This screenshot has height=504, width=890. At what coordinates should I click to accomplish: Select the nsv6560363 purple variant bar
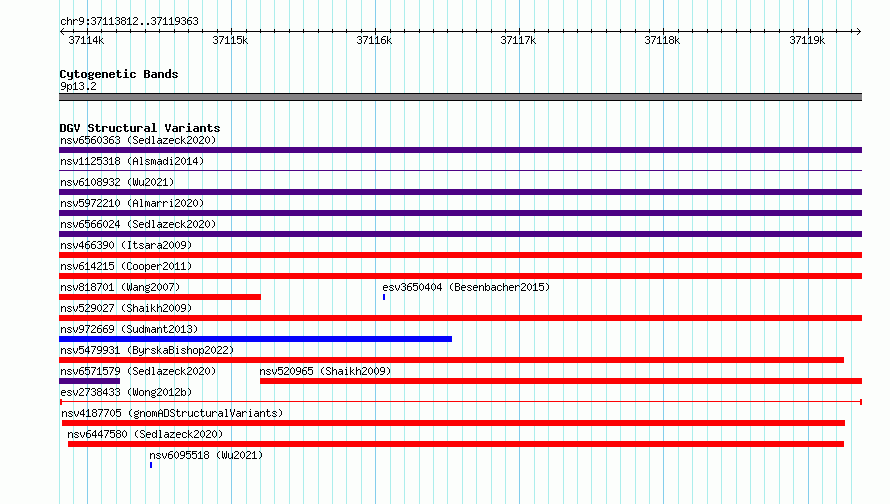coord(460,150)
